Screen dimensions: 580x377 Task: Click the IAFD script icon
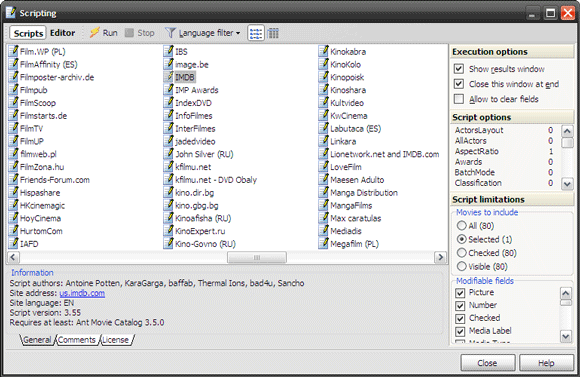coord(13,243)
